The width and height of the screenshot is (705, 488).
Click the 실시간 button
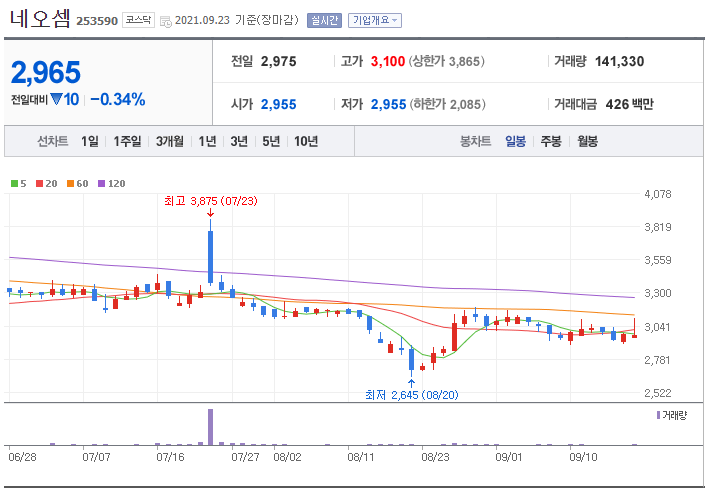click(x=324, y=21)
